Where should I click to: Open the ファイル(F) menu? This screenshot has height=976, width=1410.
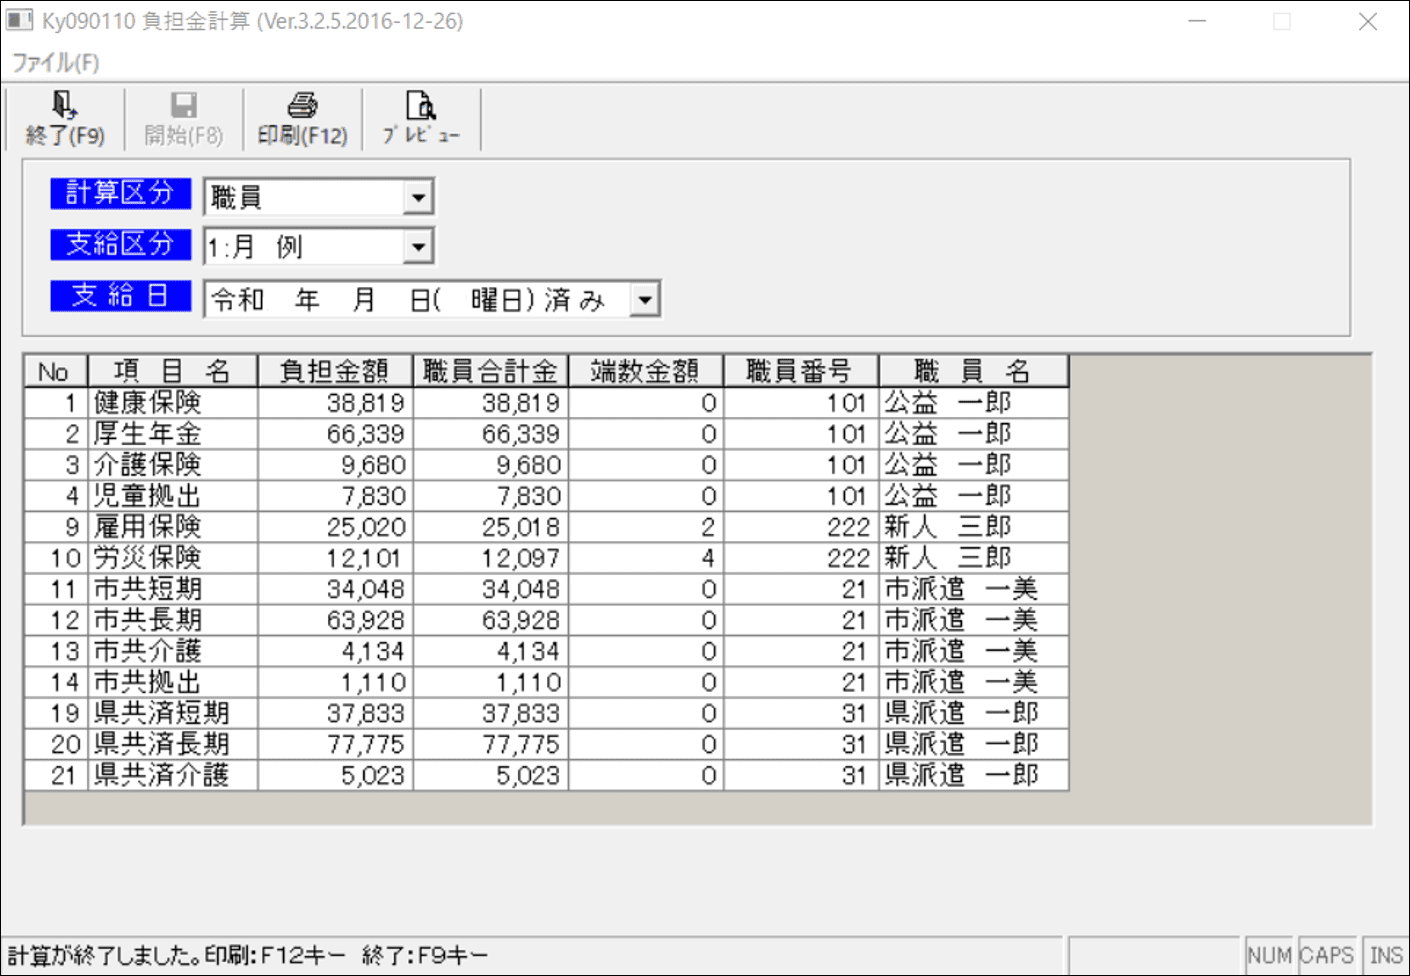56,63
